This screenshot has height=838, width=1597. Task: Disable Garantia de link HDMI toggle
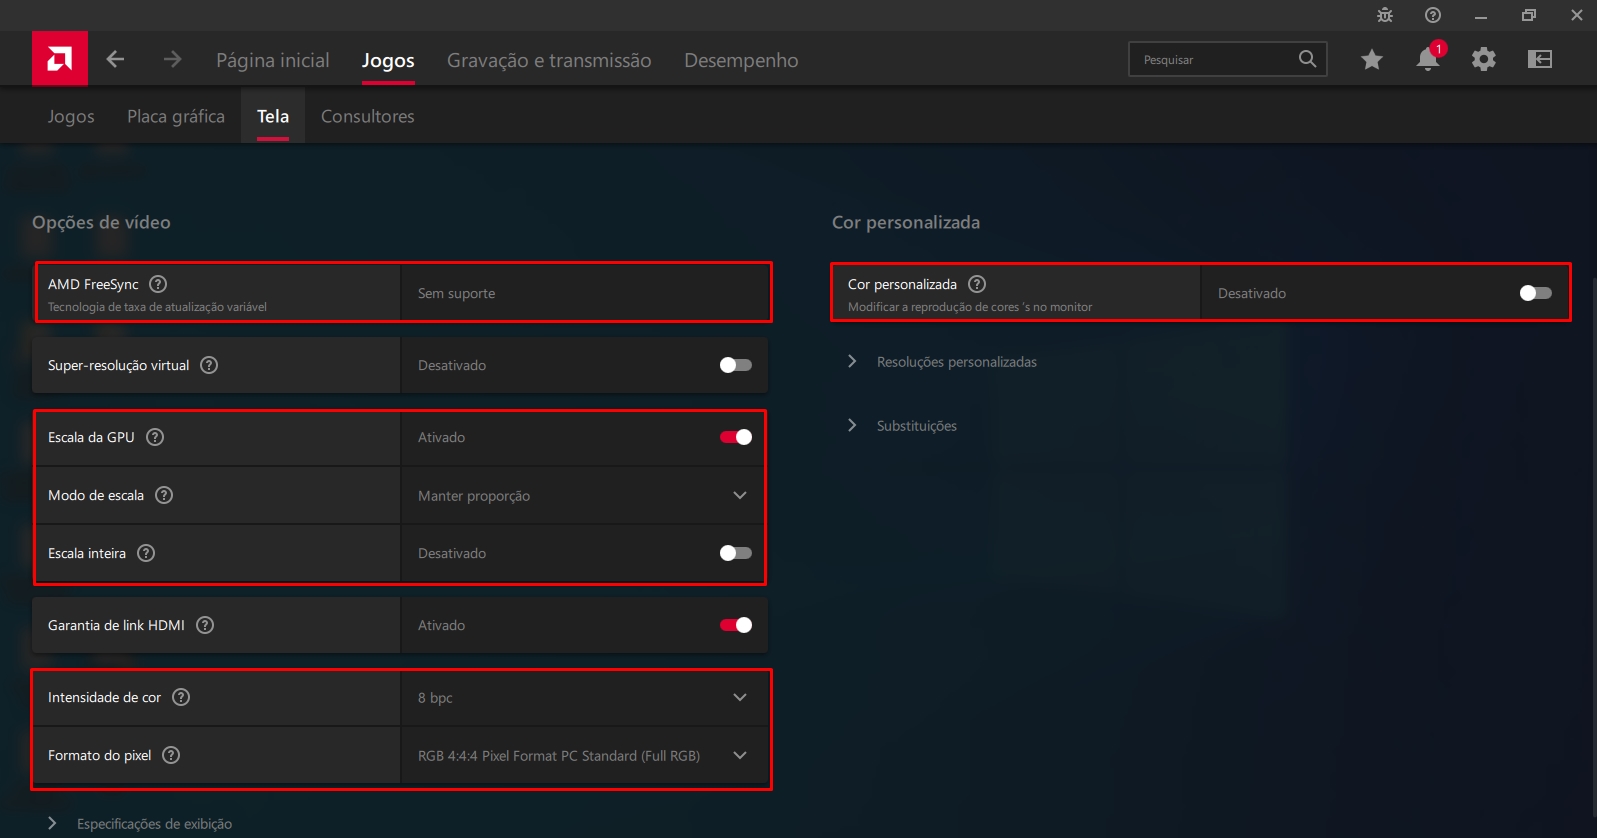pos(736,625)
